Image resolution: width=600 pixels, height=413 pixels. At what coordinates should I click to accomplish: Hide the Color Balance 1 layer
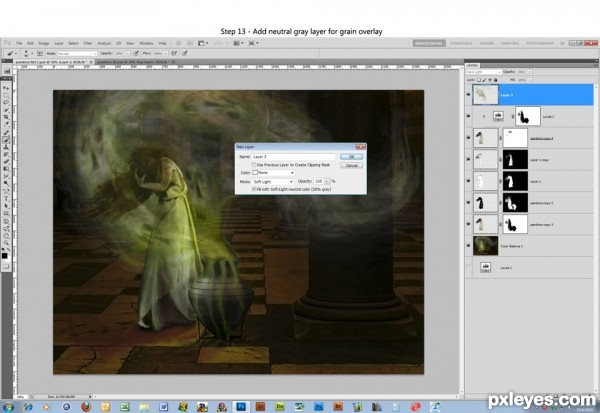coord(469,246)
